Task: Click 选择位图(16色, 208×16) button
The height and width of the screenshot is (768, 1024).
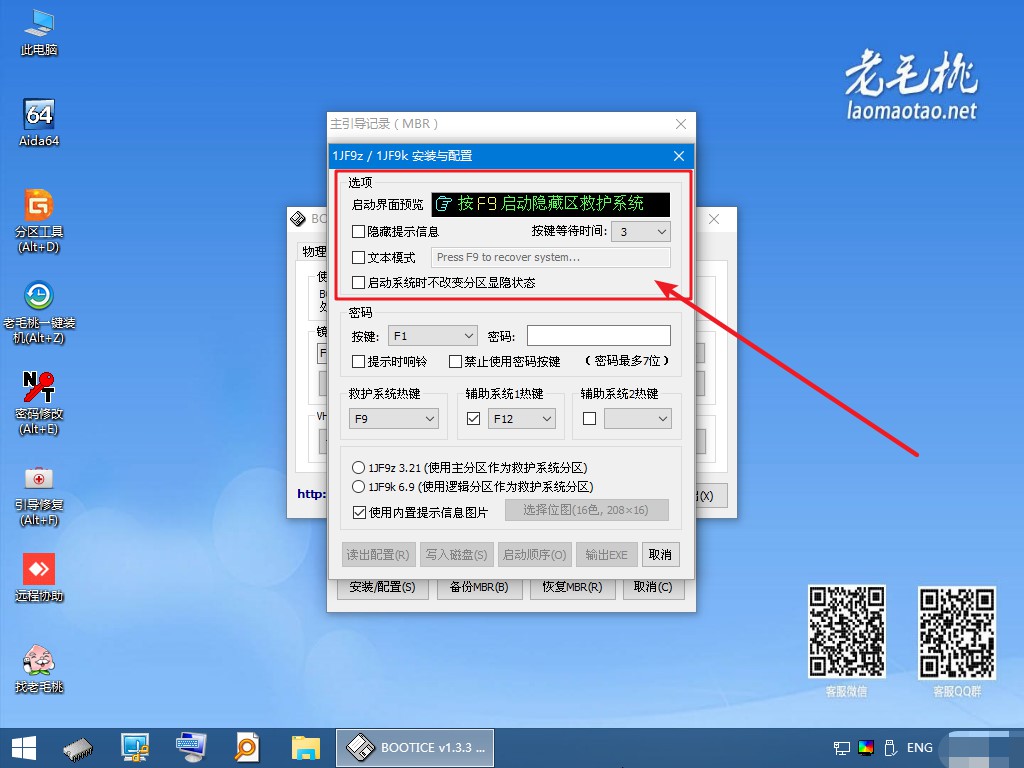Action: pos(586,510)
